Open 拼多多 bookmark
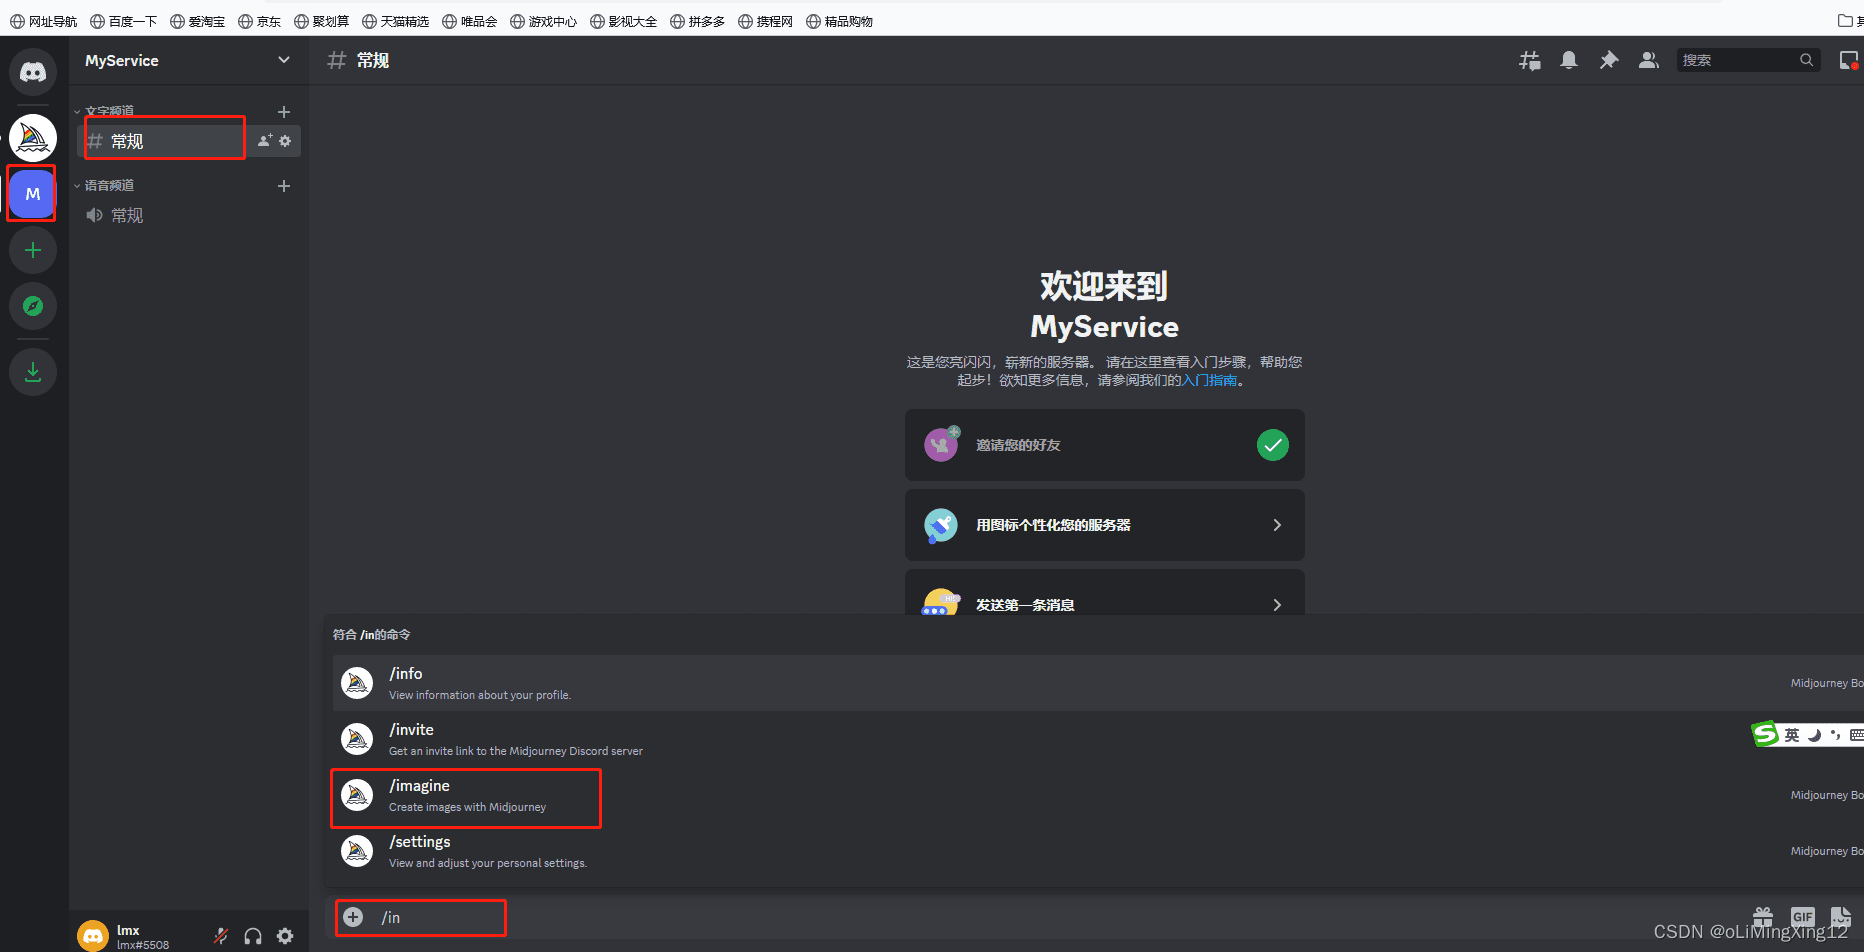Viewport: 1864px width, 952px height. (698, 21)
